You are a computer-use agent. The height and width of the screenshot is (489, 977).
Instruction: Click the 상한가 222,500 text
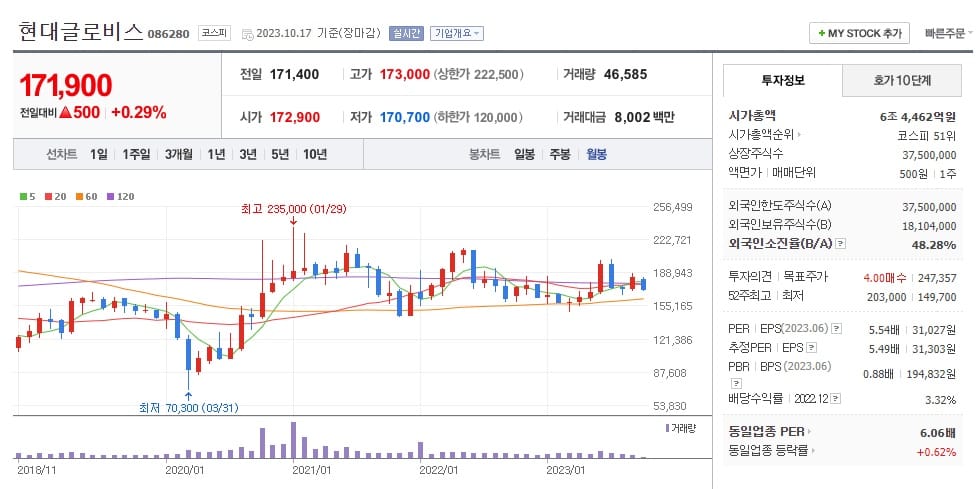click(x=478, y=74)
